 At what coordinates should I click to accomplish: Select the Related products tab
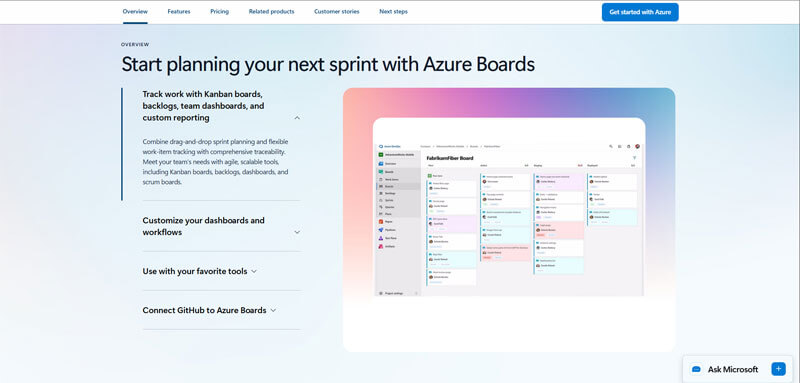point(271,12)
